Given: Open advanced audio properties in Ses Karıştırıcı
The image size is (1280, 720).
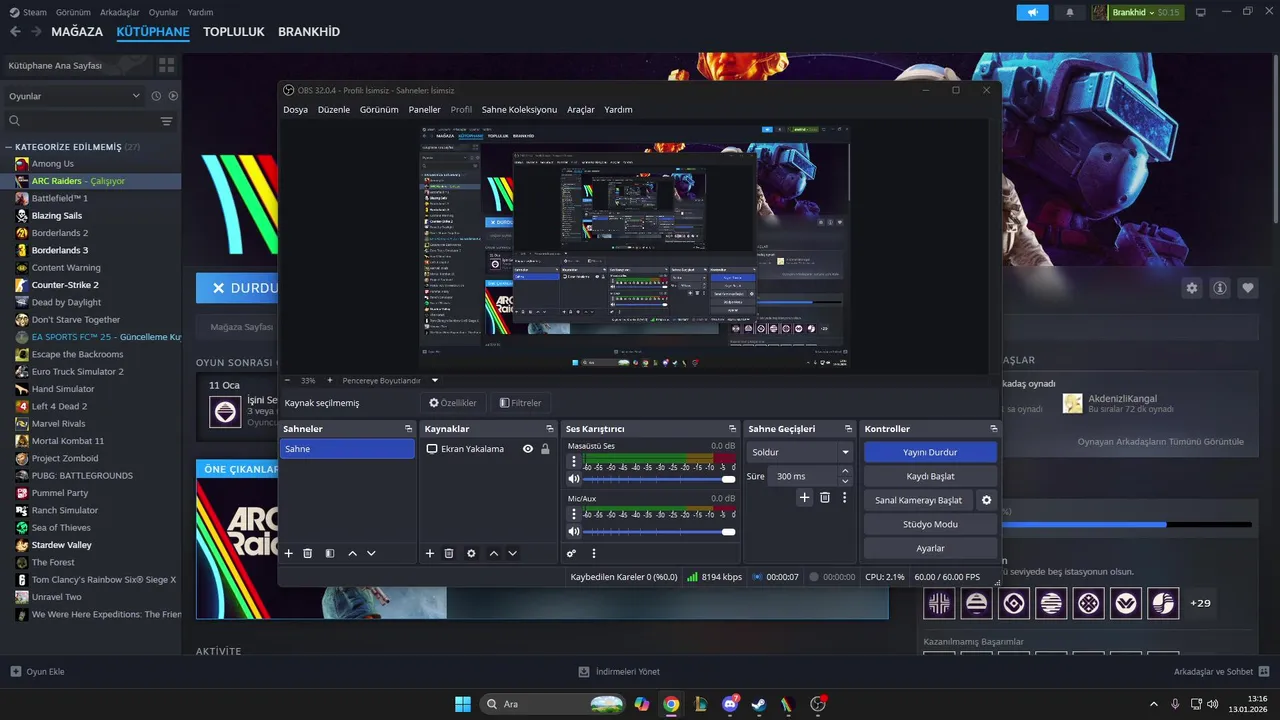Looking at the screenshot, I should [572, 553].
